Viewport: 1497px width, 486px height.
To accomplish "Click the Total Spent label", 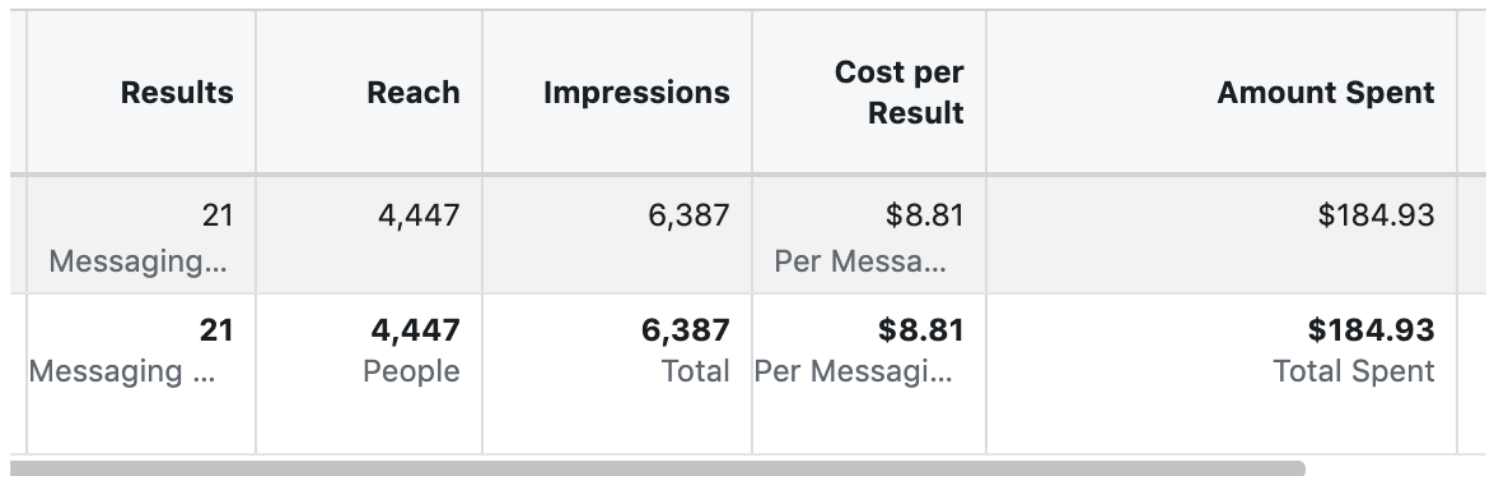I will coord(1354,371).
